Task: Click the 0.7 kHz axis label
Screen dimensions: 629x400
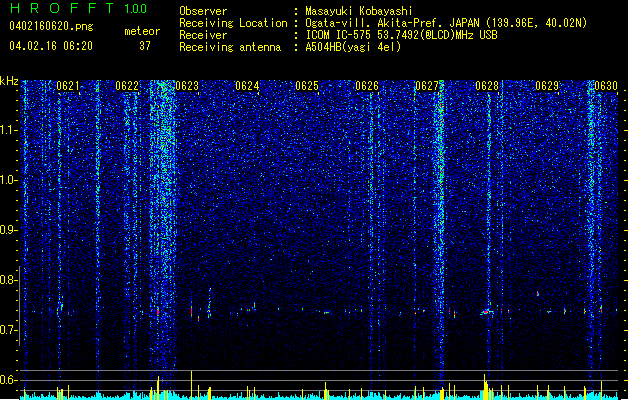Action: (x=8, y=330)
